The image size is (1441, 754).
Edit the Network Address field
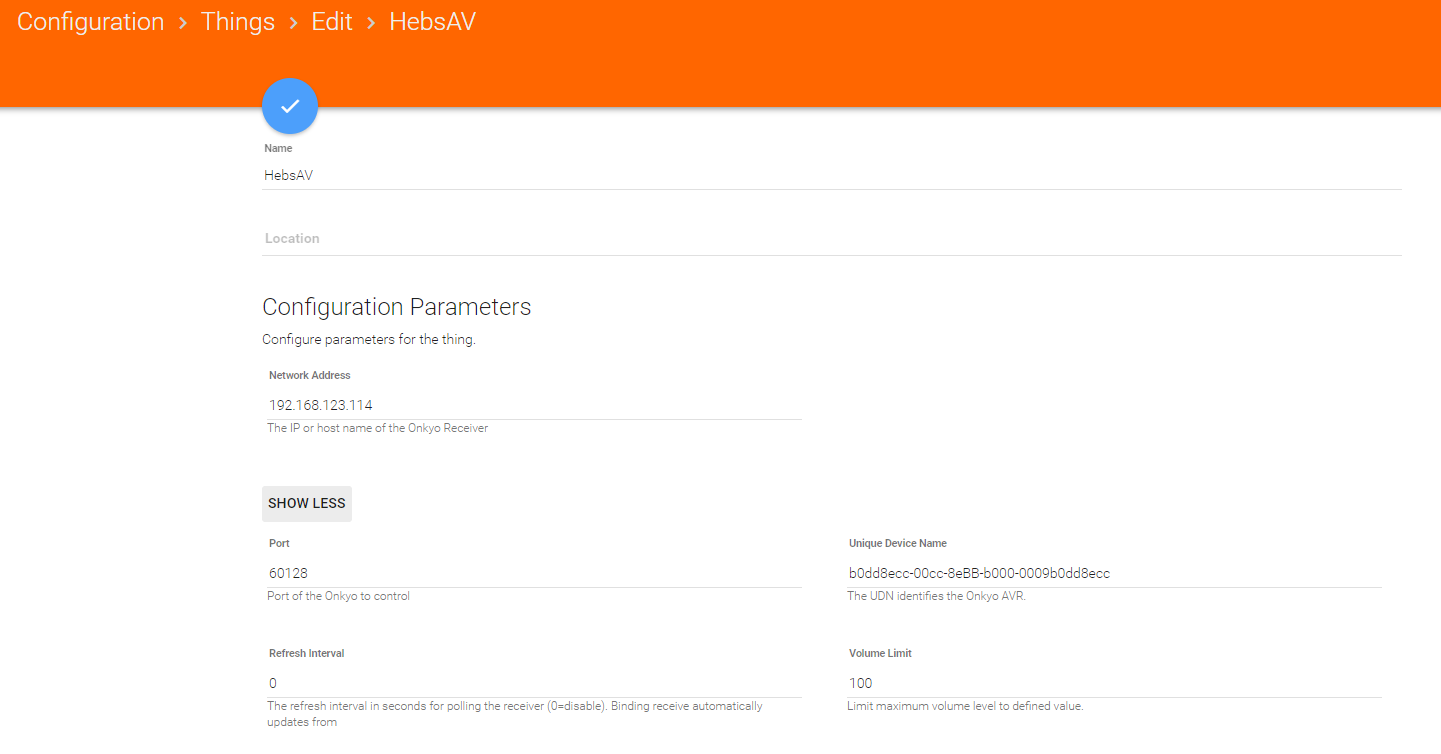534,405
